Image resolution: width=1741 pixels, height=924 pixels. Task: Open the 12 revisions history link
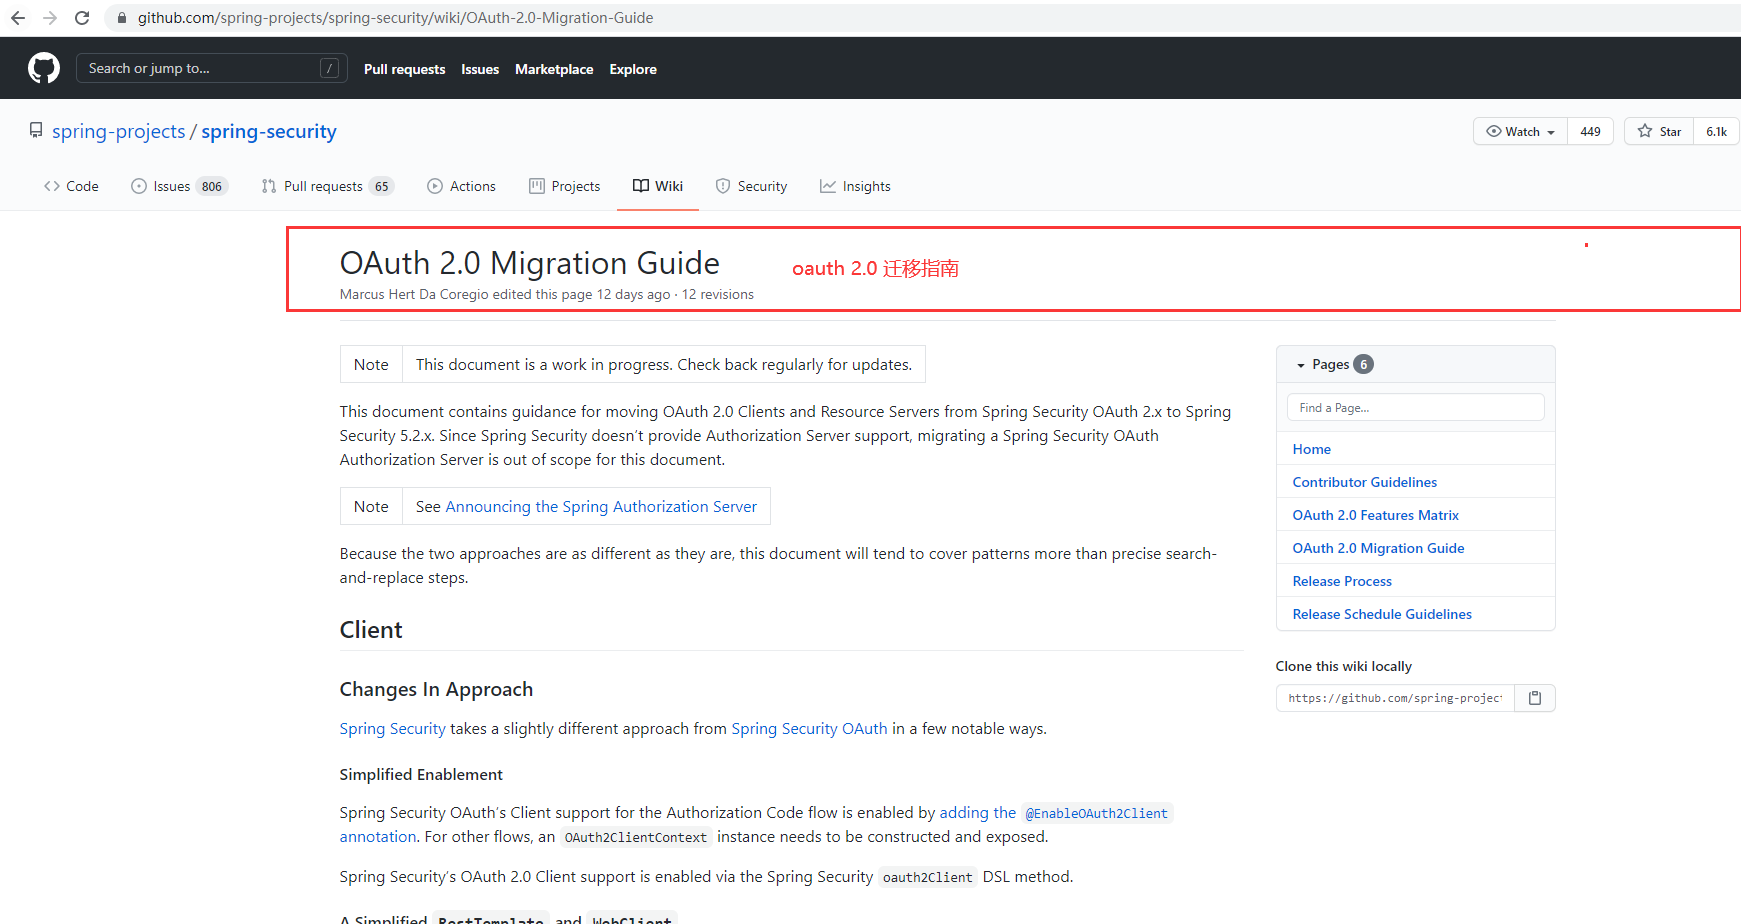(x=718, y=294)
